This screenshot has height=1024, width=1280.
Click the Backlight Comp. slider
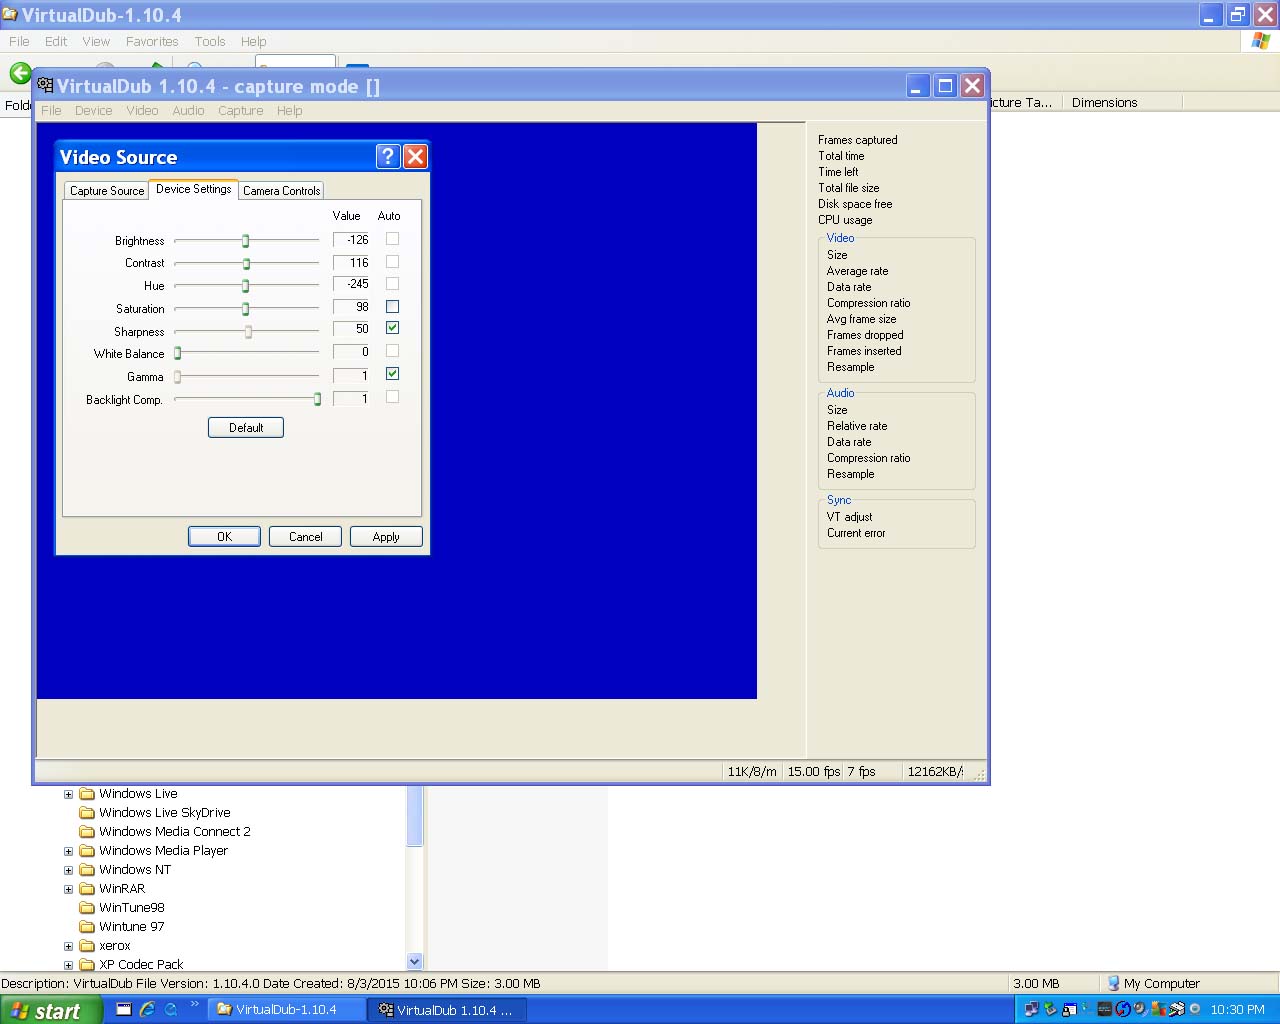click(x=247, y=400)
